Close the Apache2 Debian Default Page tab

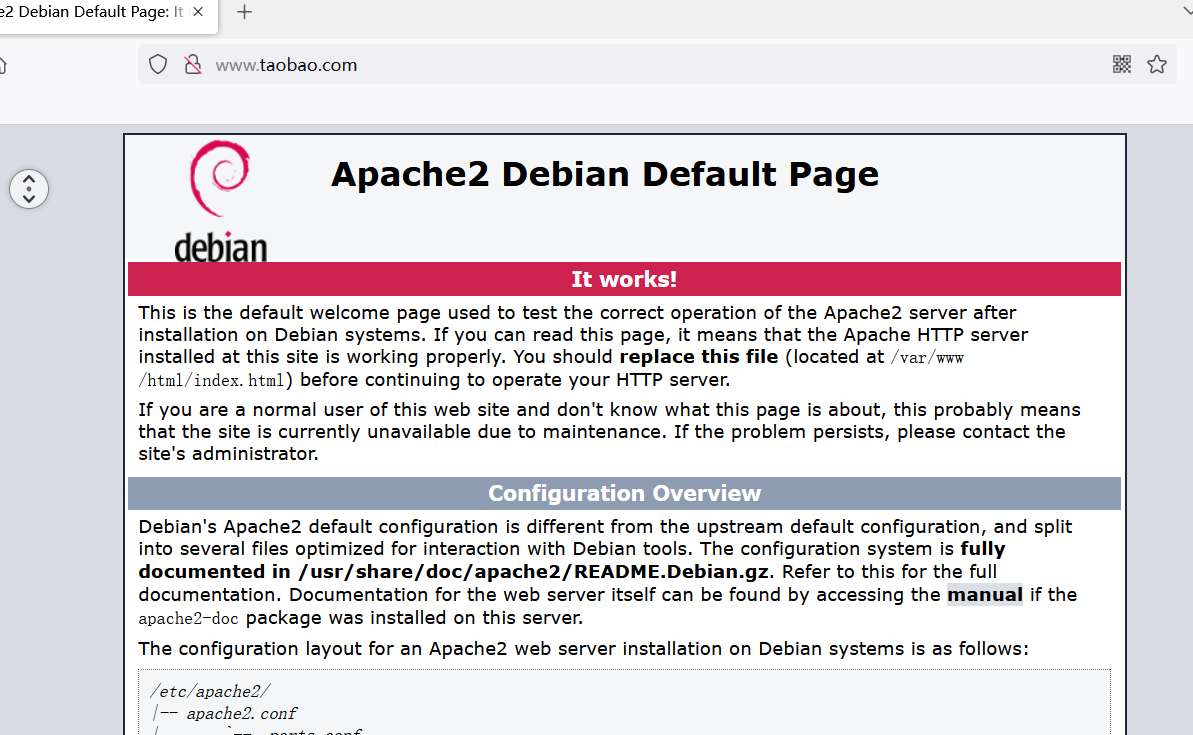pos(198,12)
